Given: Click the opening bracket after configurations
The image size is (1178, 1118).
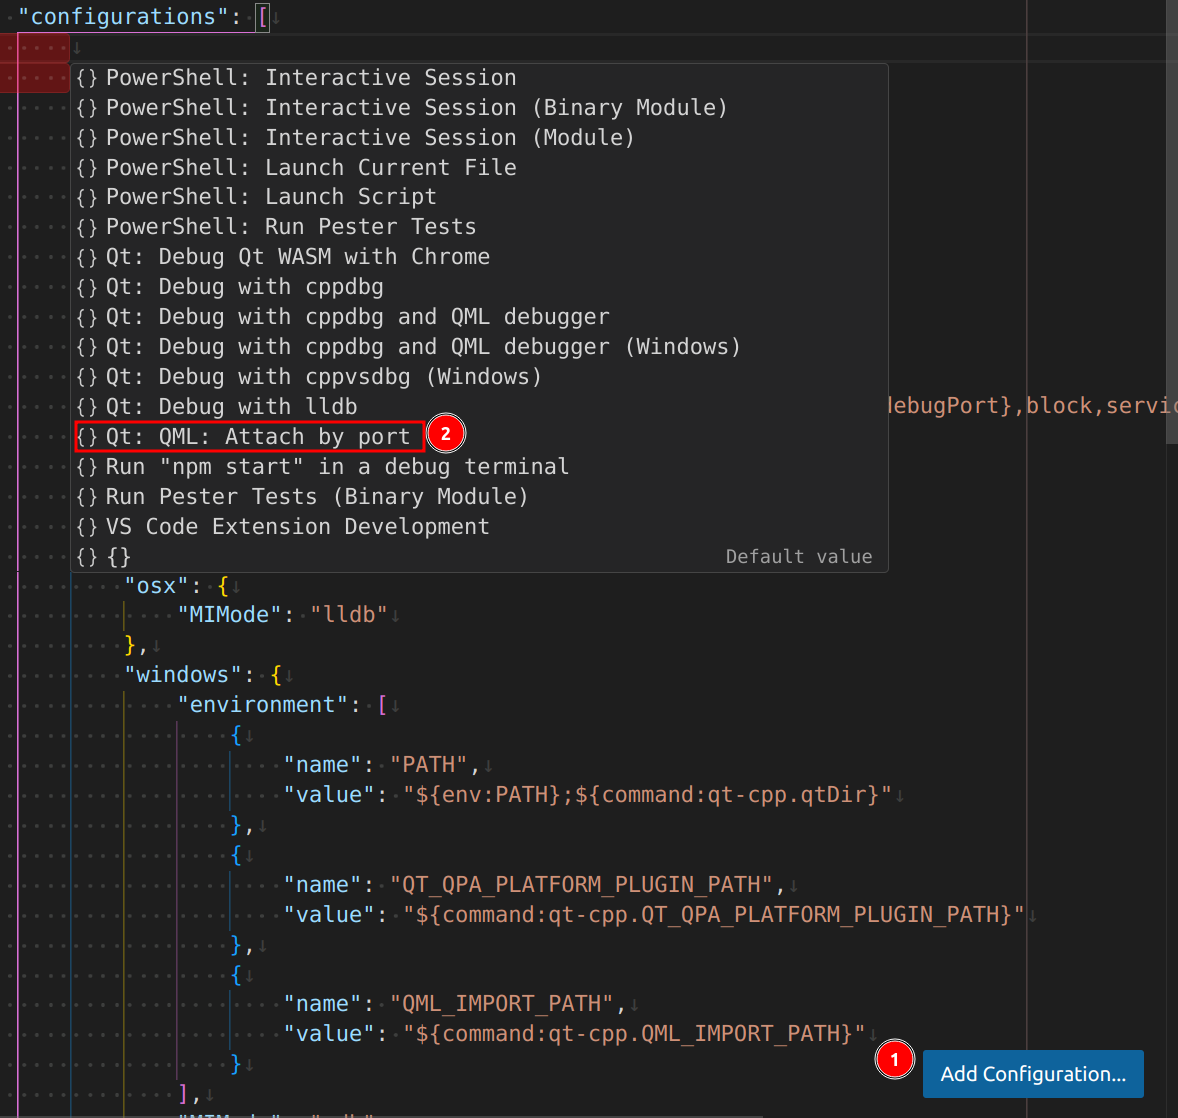Looking at the screenshot, I should [x=262, y=16].
